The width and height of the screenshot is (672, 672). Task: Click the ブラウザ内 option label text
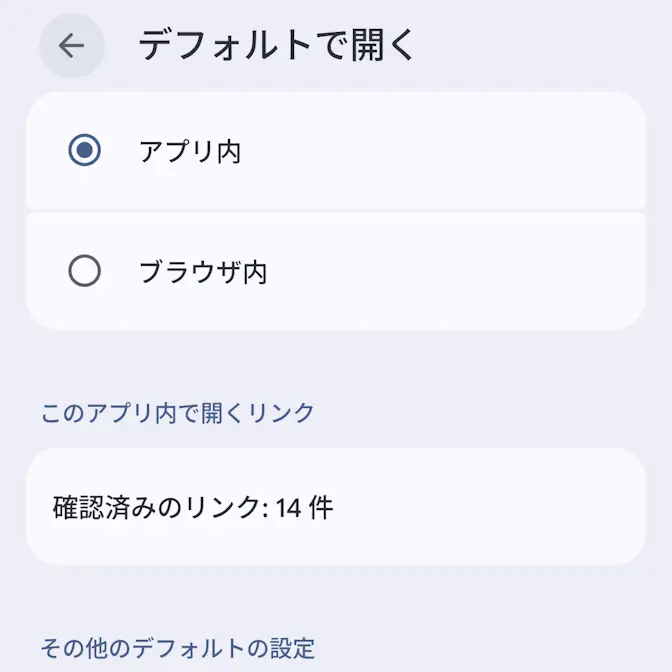coord(203,272)
